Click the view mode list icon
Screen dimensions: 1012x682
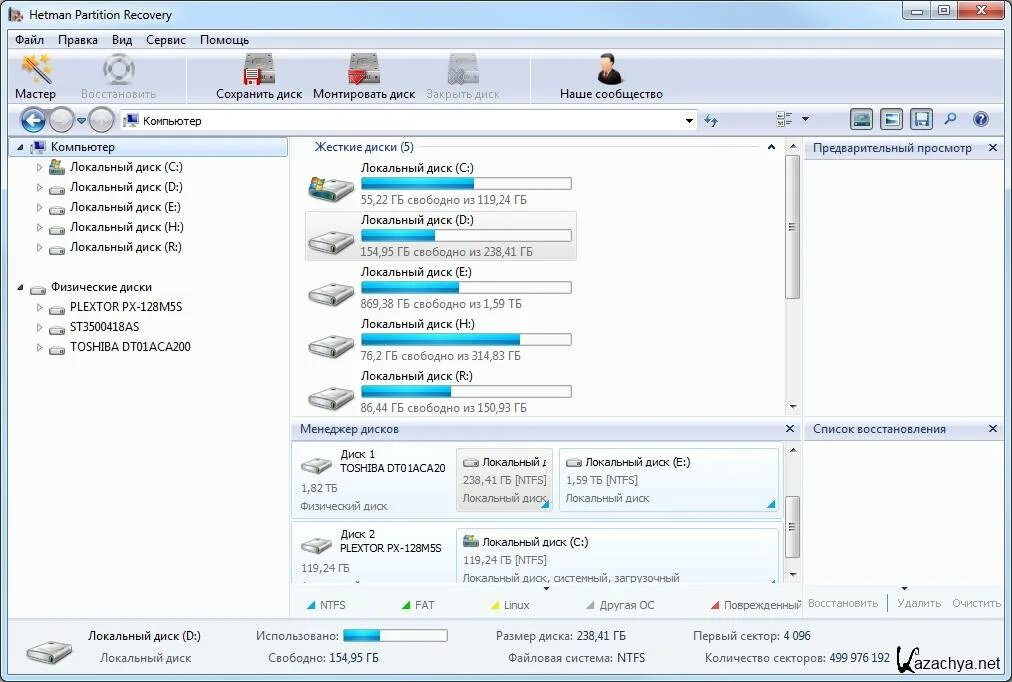point(784,119)
